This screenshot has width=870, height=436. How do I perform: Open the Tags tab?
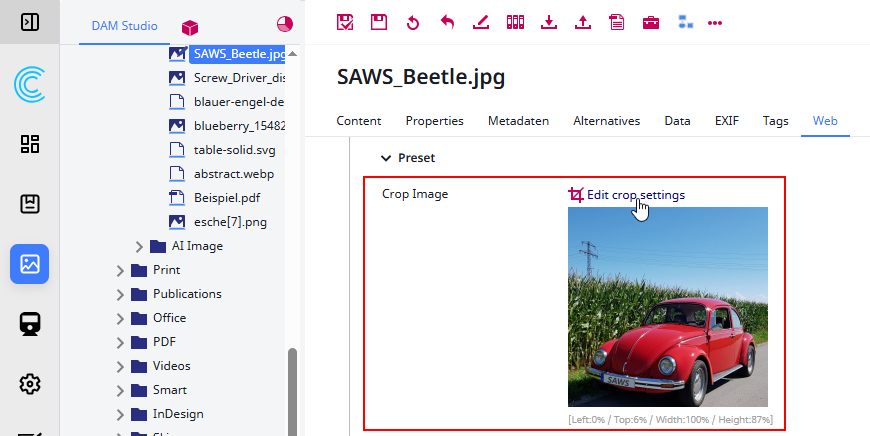click(775, 120)
